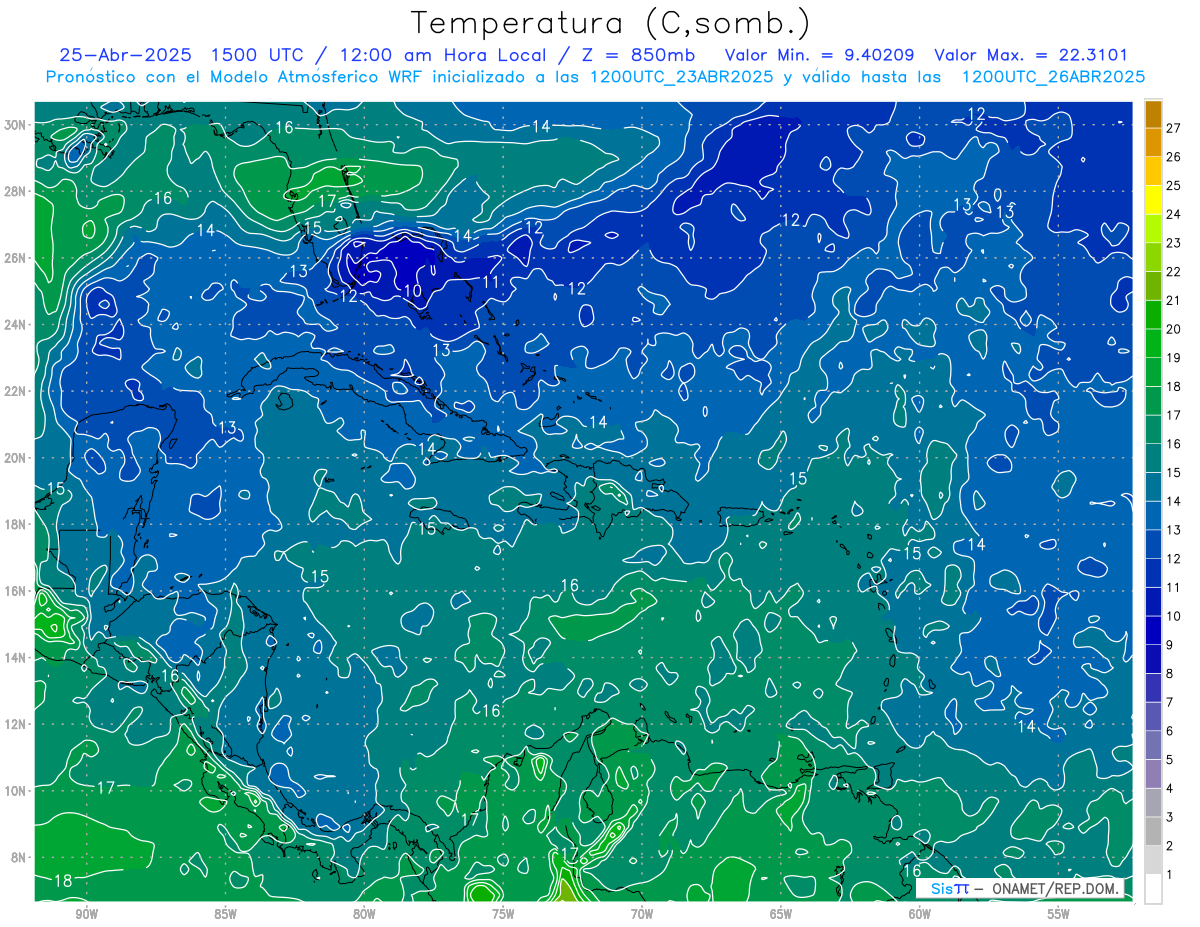Screen dimensions: 1200x927
Task: Click the "SisTT" link in the credit box
Action: [949, 888]
